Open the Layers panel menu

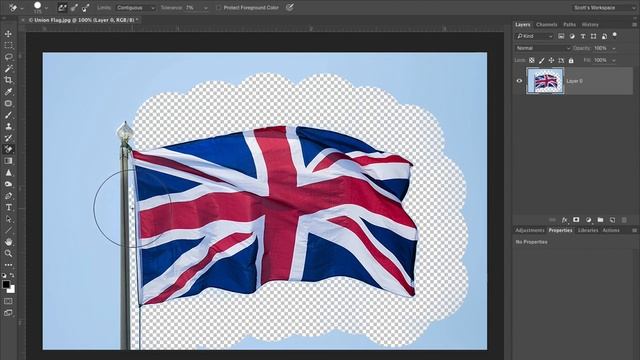pos(634,24)
